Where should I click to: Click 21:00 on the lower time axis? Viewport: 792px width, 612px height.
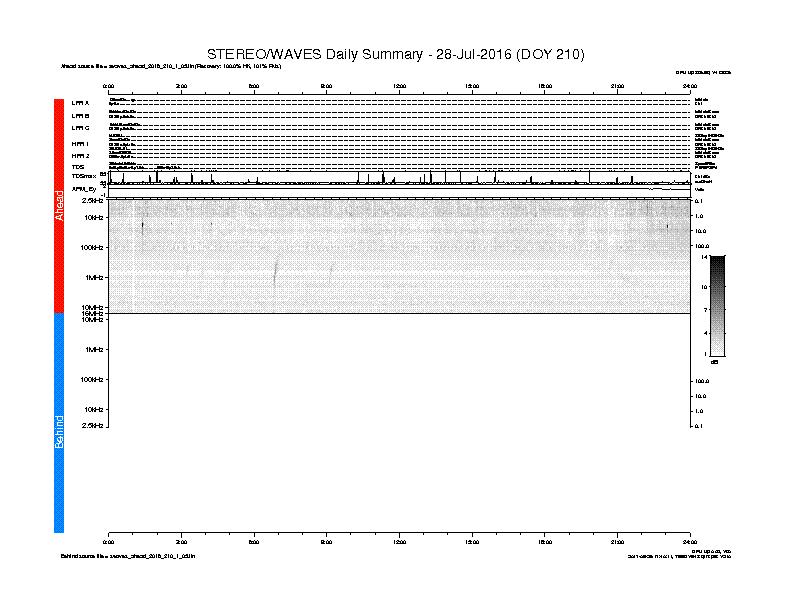(x=618, y=542)
